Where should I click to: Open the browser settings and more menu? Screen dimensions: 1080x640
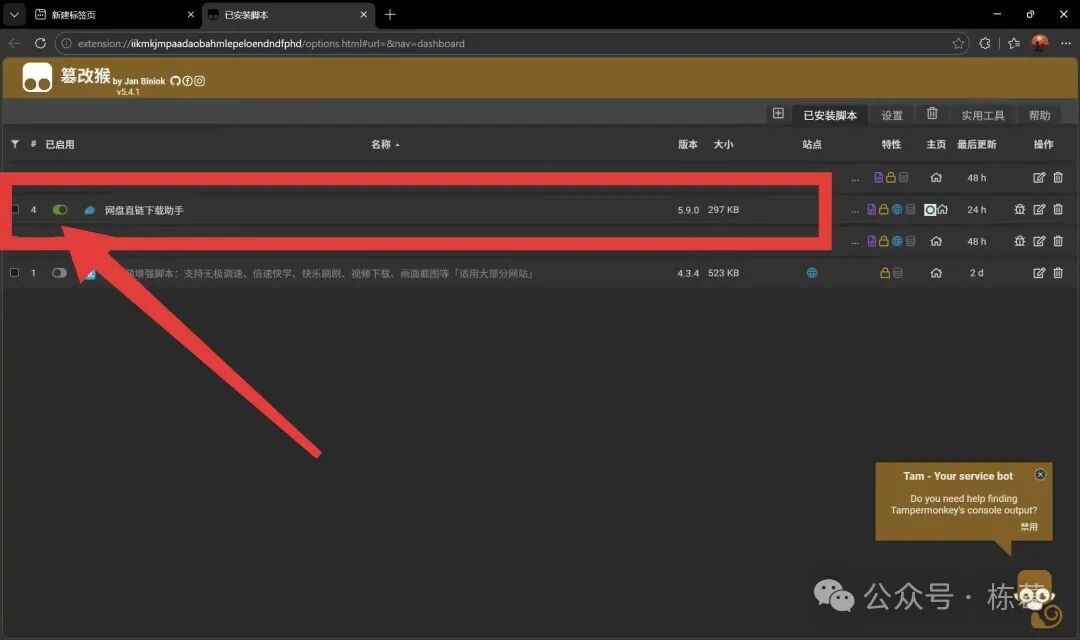(1065, 43)
